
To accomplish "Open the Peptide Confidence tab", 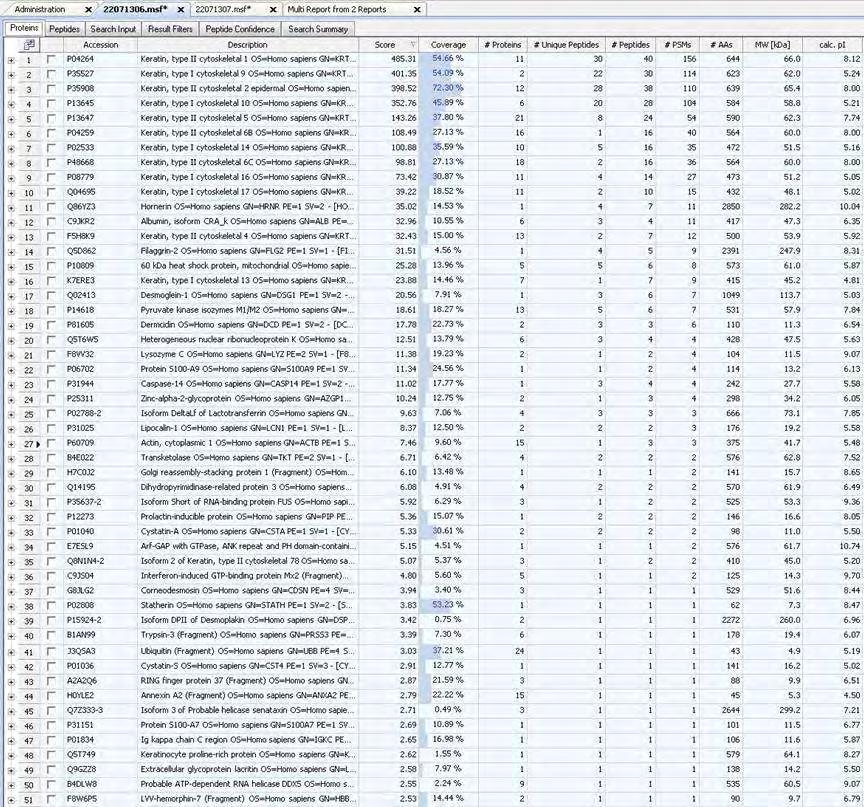I will pos(240,29).
